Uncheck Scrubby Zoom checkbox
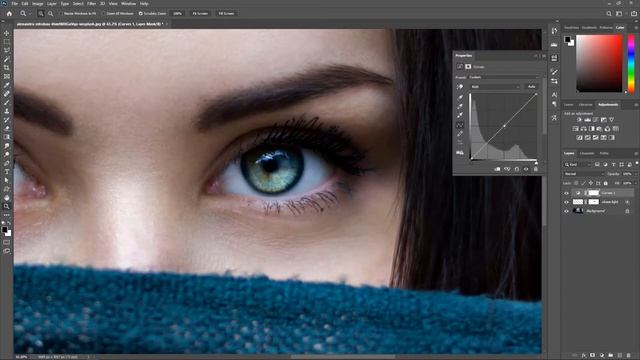Viewport: 640px width, 360px height. tap(140, 13)
